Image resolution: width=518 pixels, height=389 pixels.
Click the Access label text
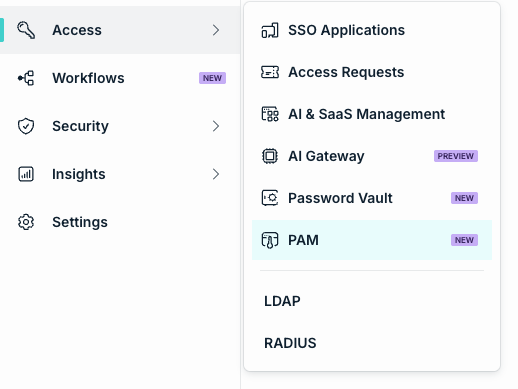77,30
